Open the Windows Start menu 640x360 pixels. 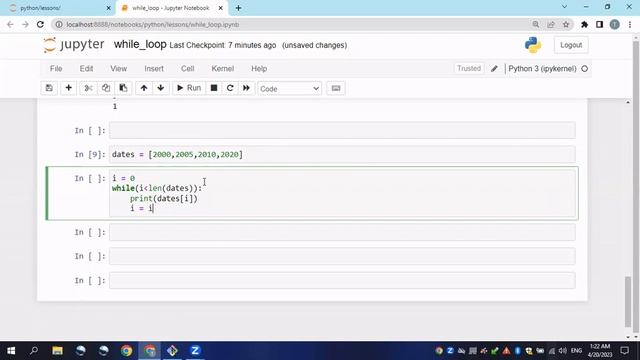coord(11,351)
